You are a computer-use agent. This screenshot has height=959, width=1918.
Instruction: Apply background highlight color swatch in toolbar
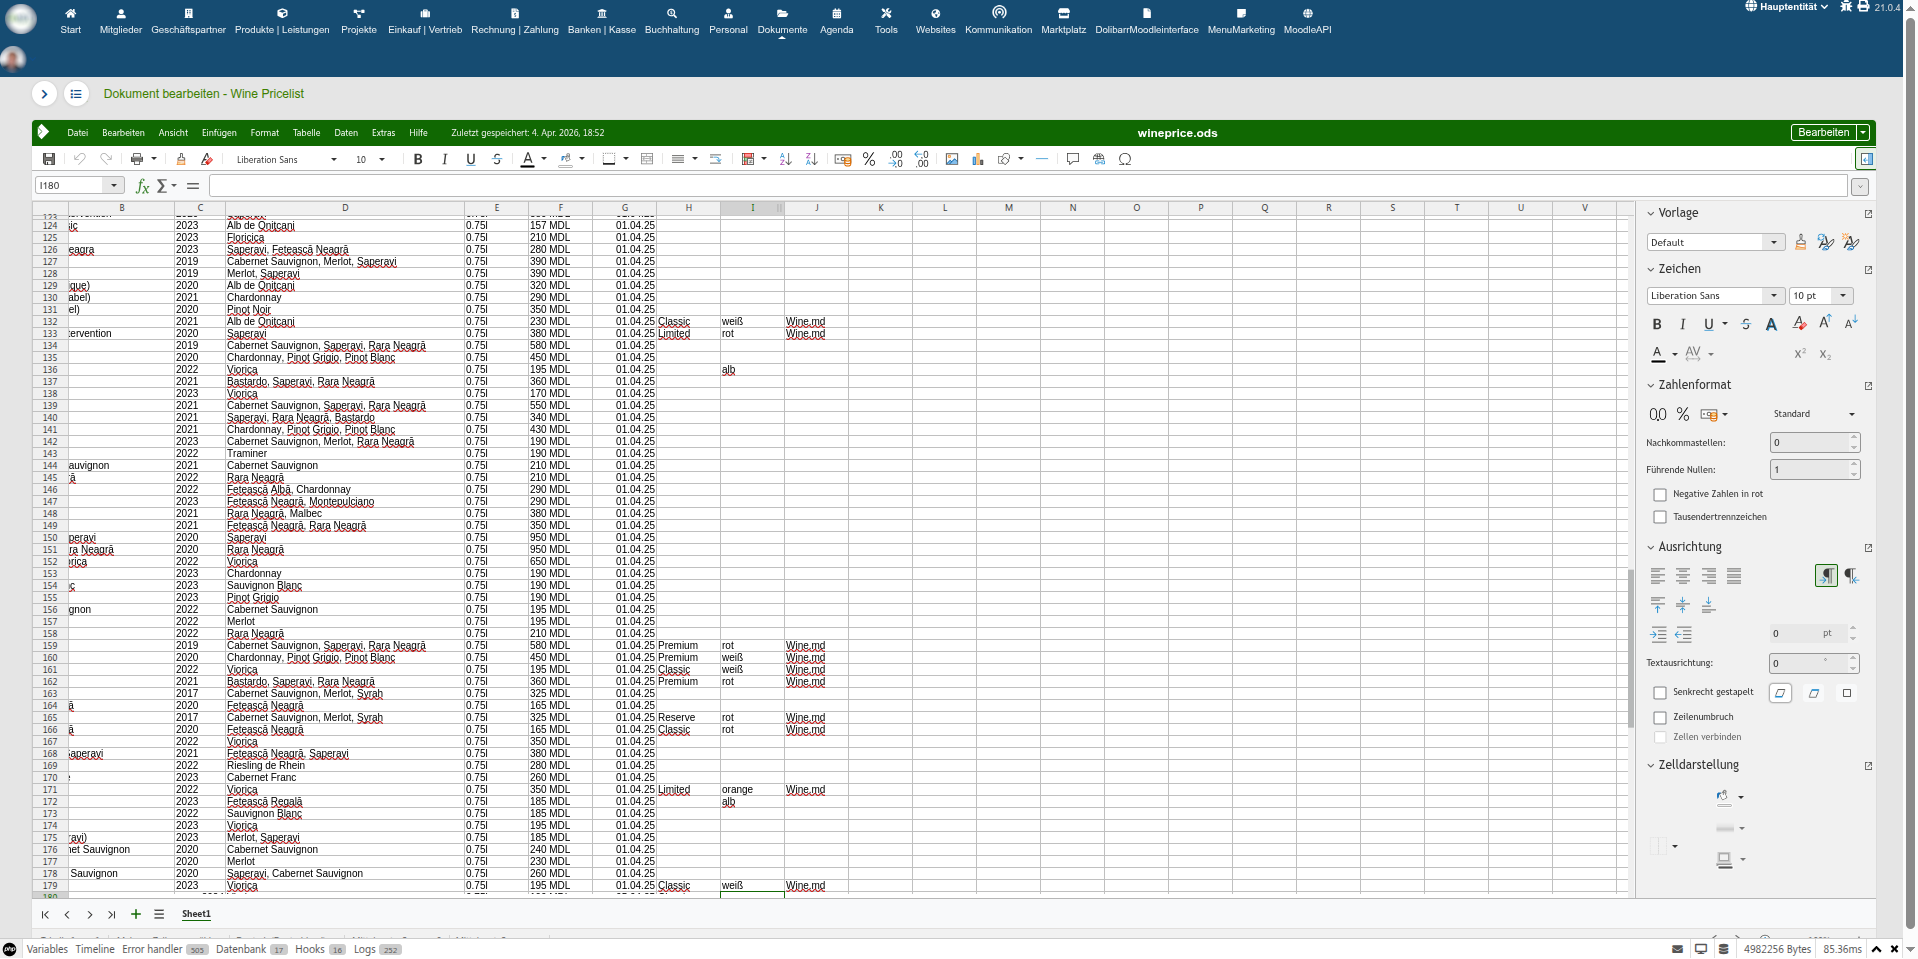coord(565,159)
